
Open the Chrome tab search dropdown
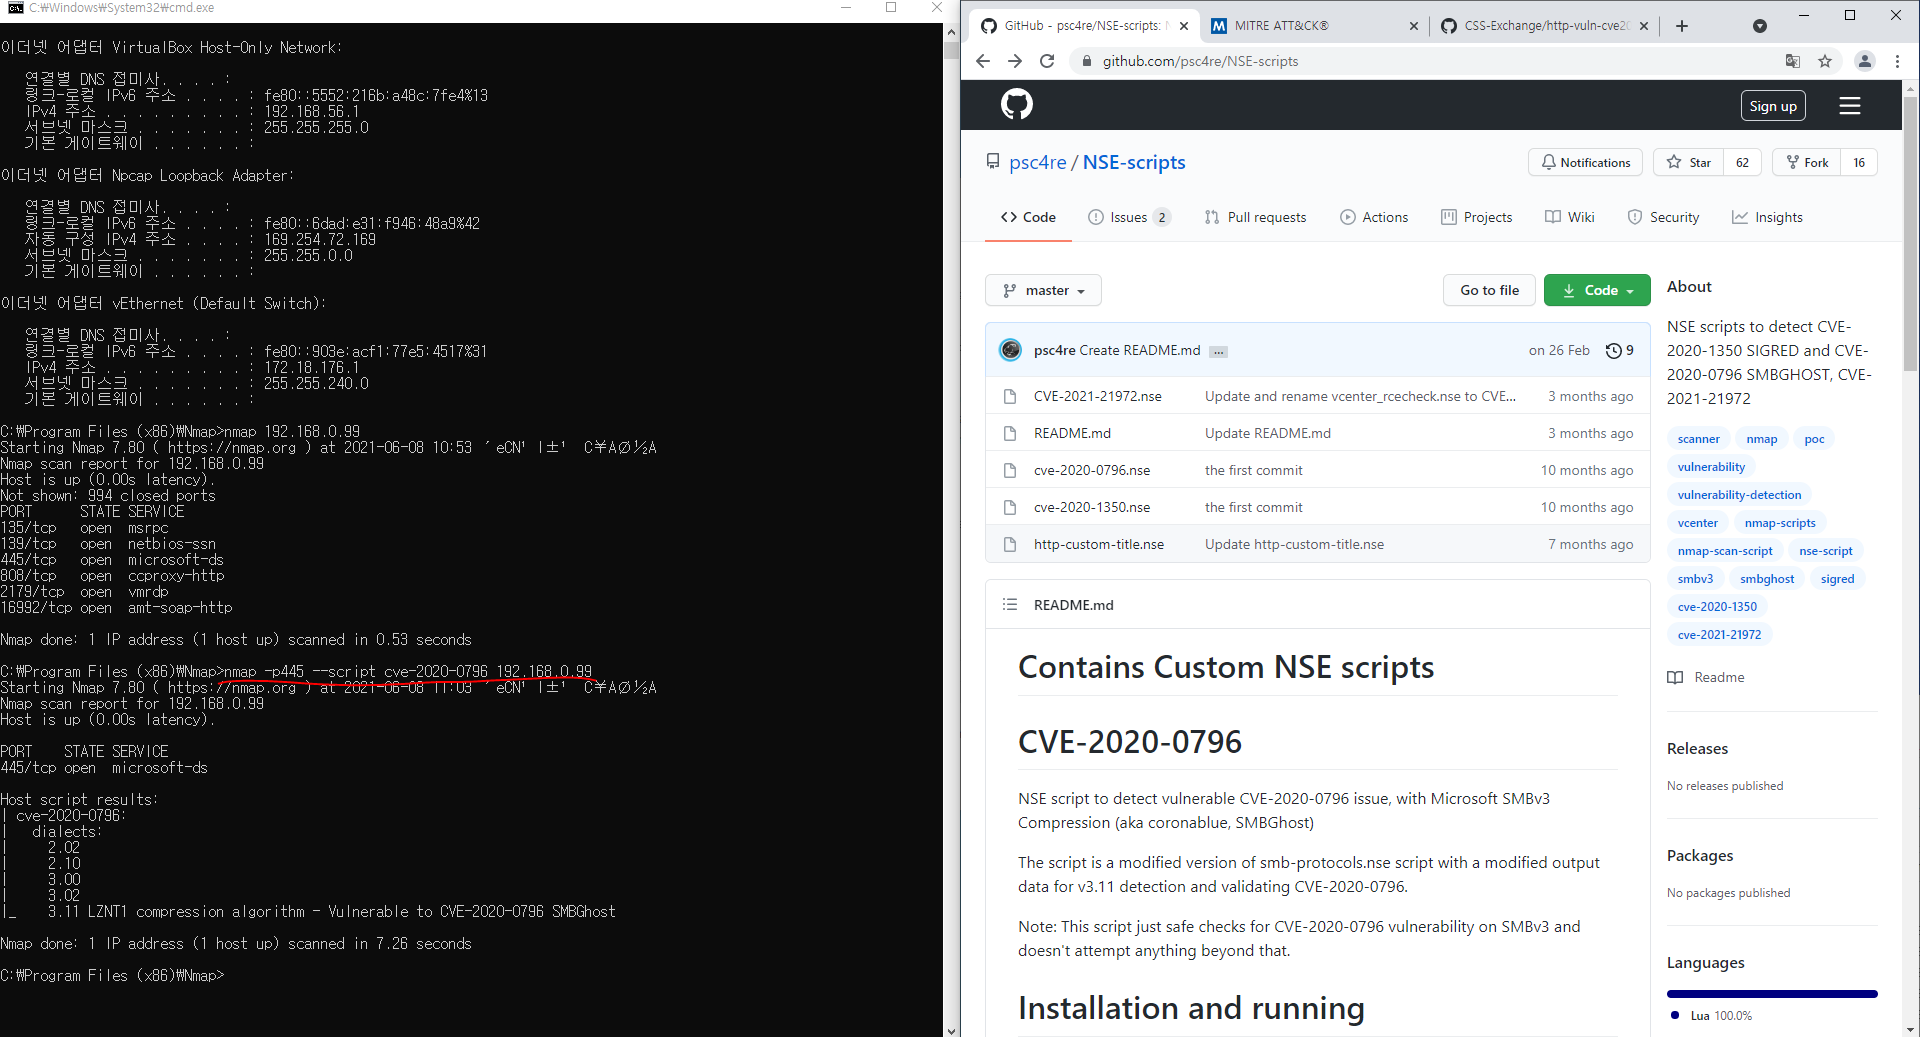click(1760, 26)
